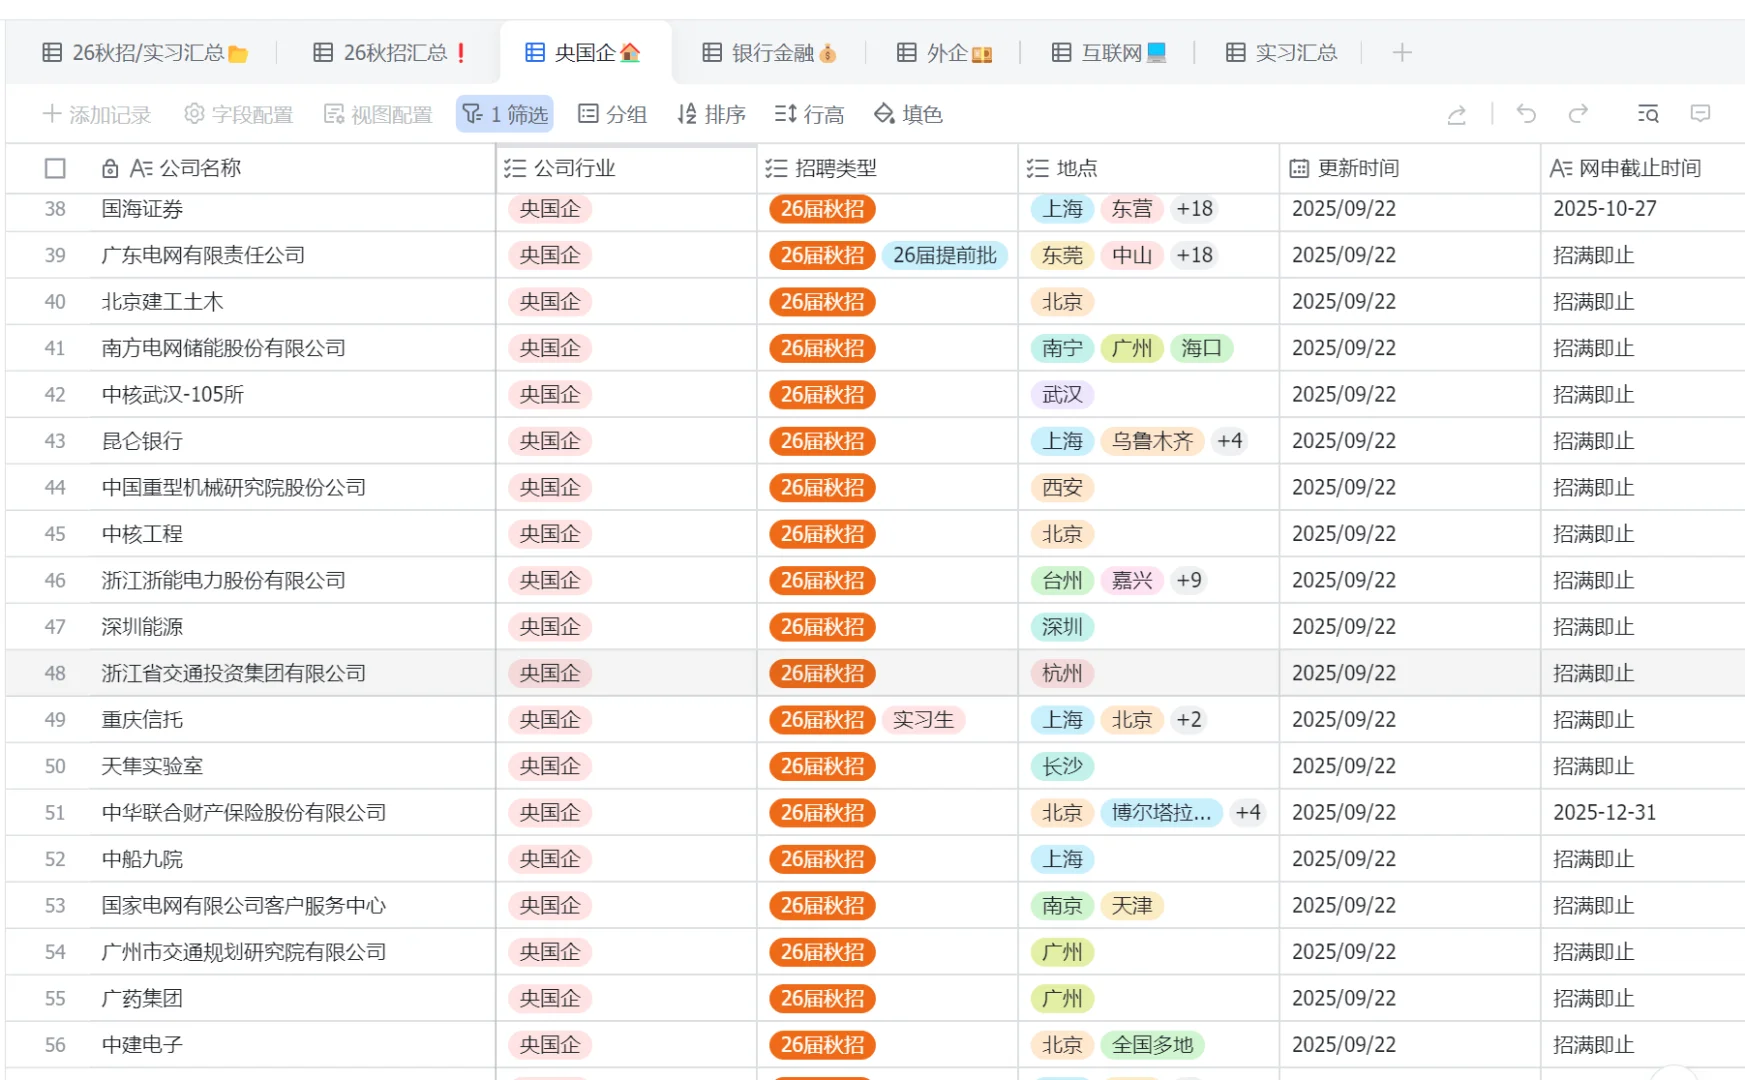Expand the +2 locations for 重庆信托
Viewport: 1745px width, 1080px height.
point(1189,720)
